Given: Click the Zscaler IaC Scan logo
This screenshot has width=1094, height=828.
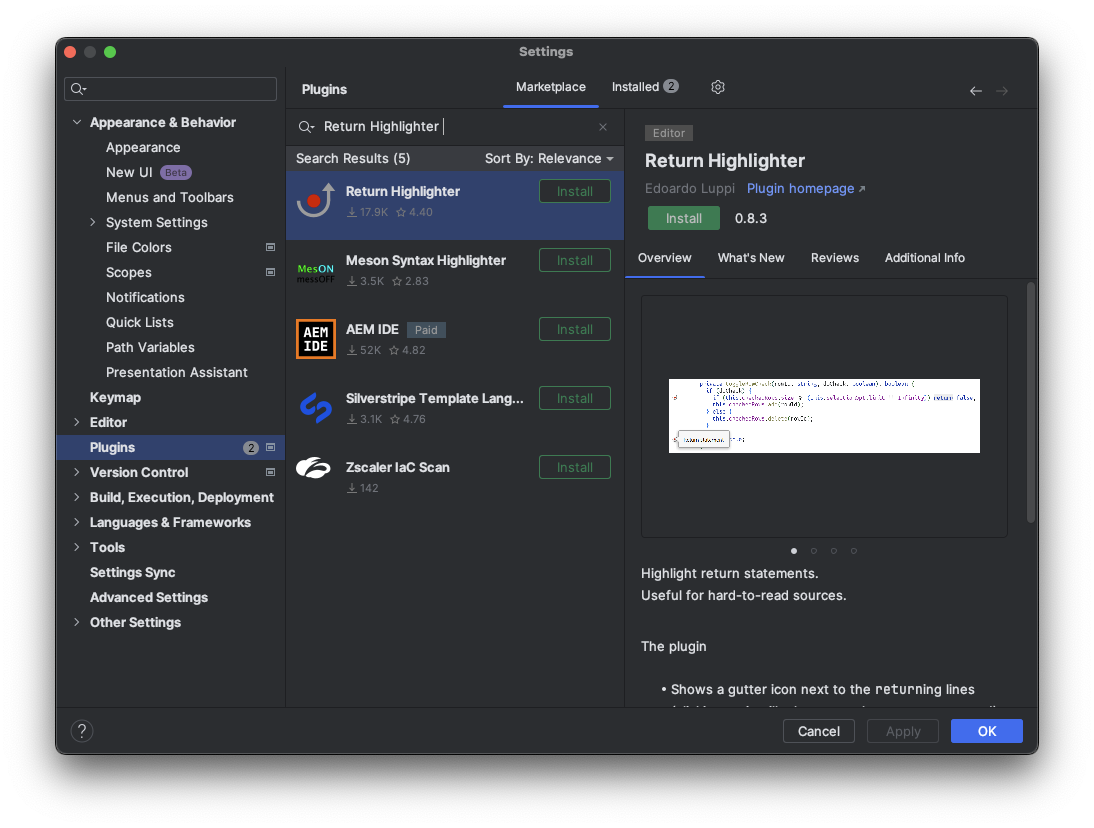Looking at the screenshot, I should [x=314, y=468].
